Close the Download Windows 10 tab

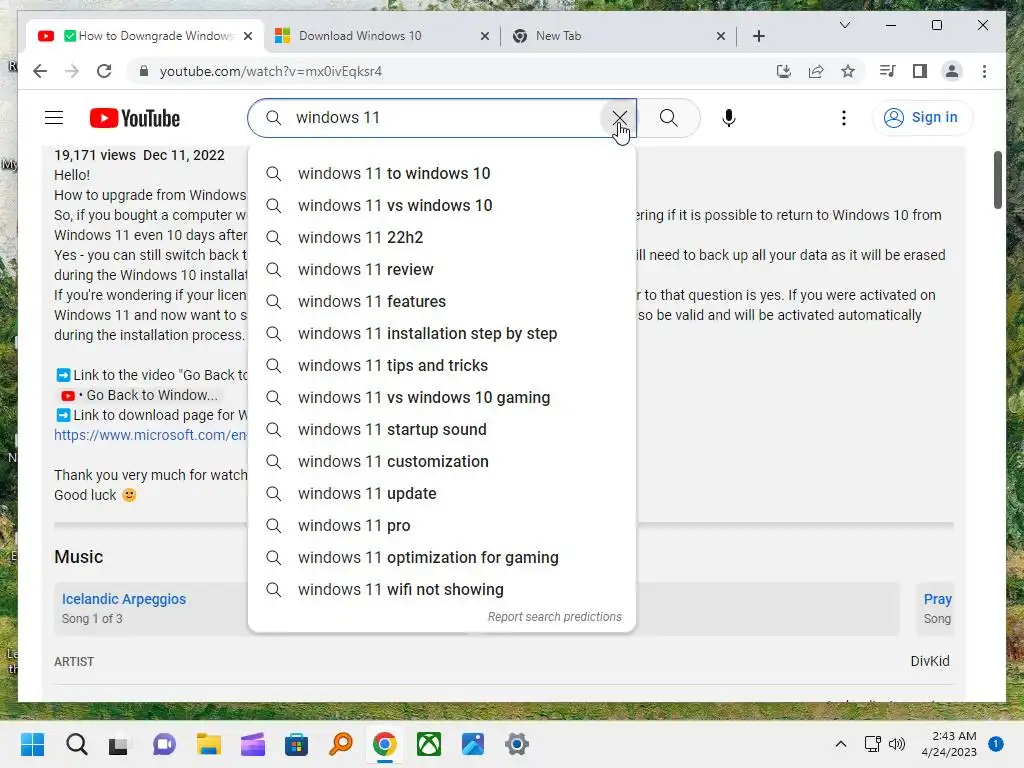tap(485, 36)
